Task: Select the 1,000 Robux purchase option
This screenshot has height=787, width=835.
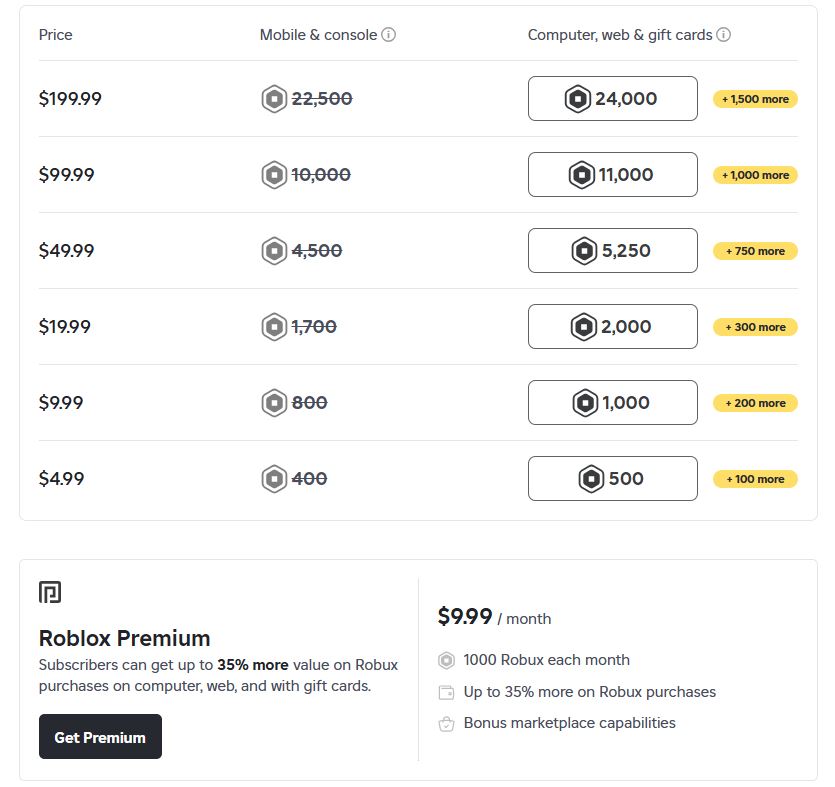Action: coord(612,402)
